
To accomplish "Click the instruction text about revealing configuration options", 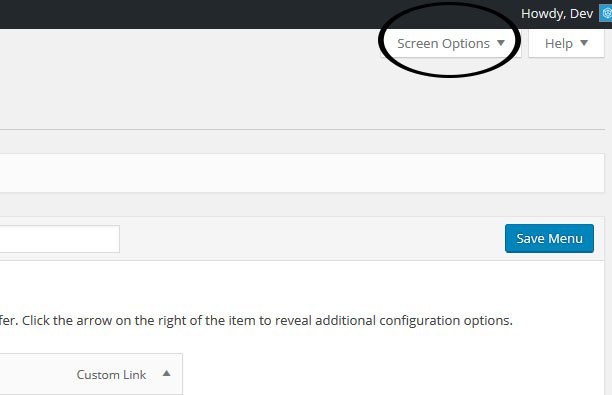I will pos(256,320).
